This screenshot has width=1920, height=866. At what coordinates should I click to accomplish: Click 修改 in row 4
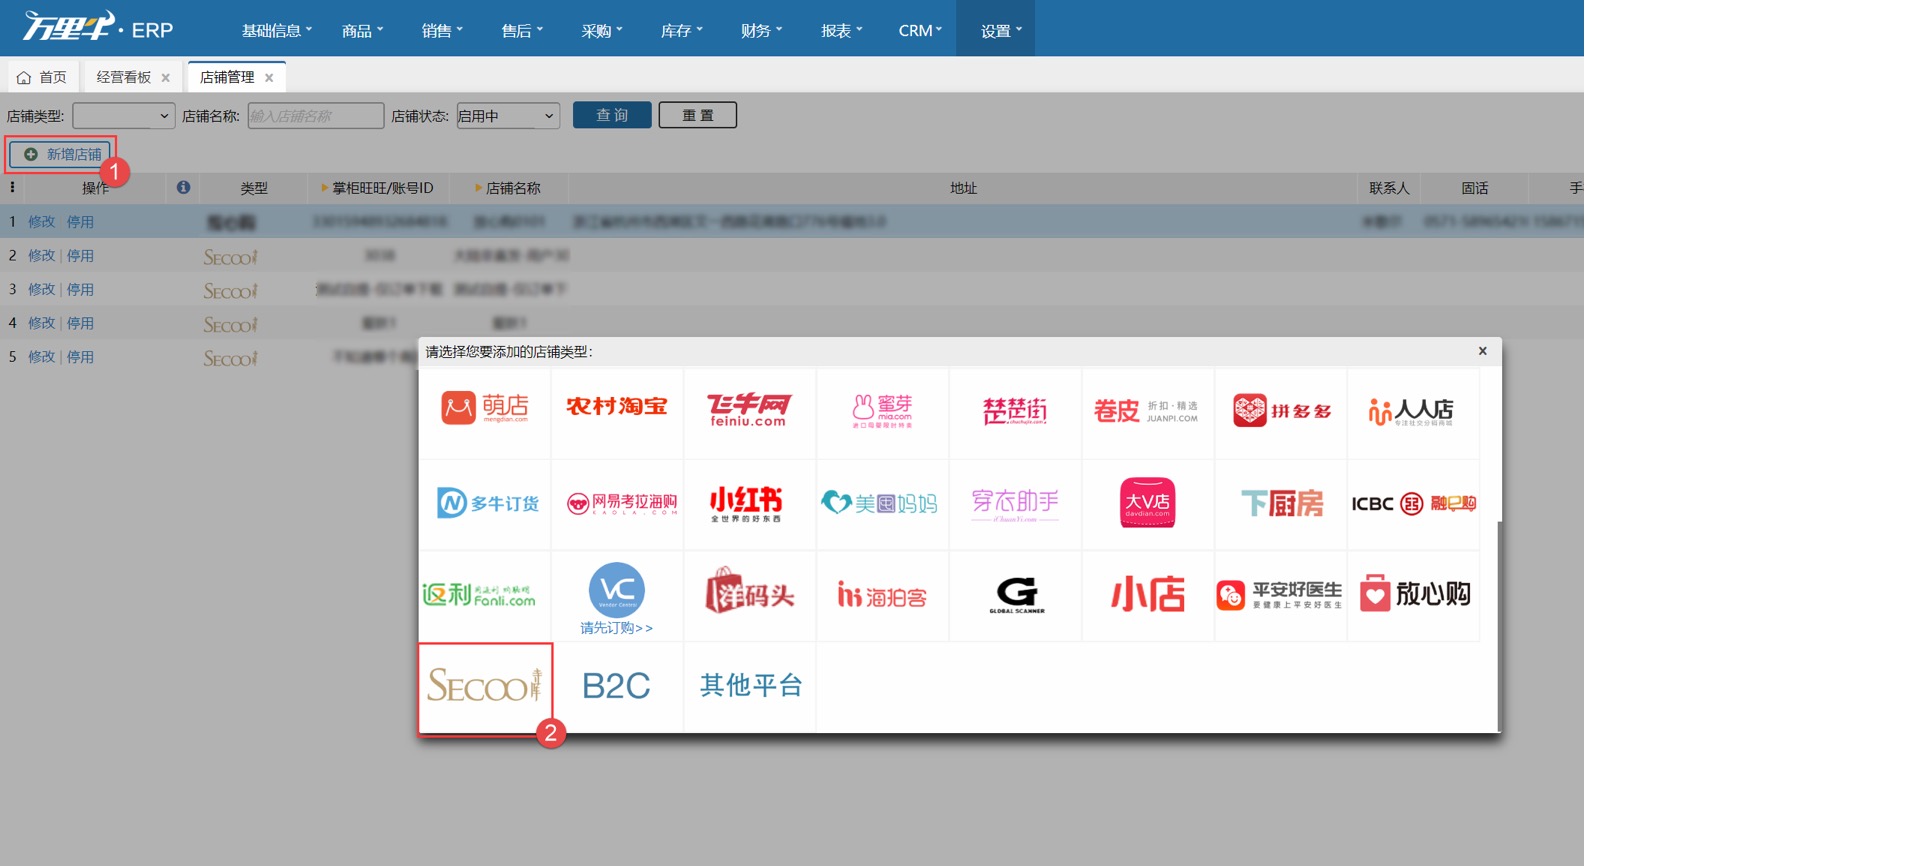(x=41, y=323)
